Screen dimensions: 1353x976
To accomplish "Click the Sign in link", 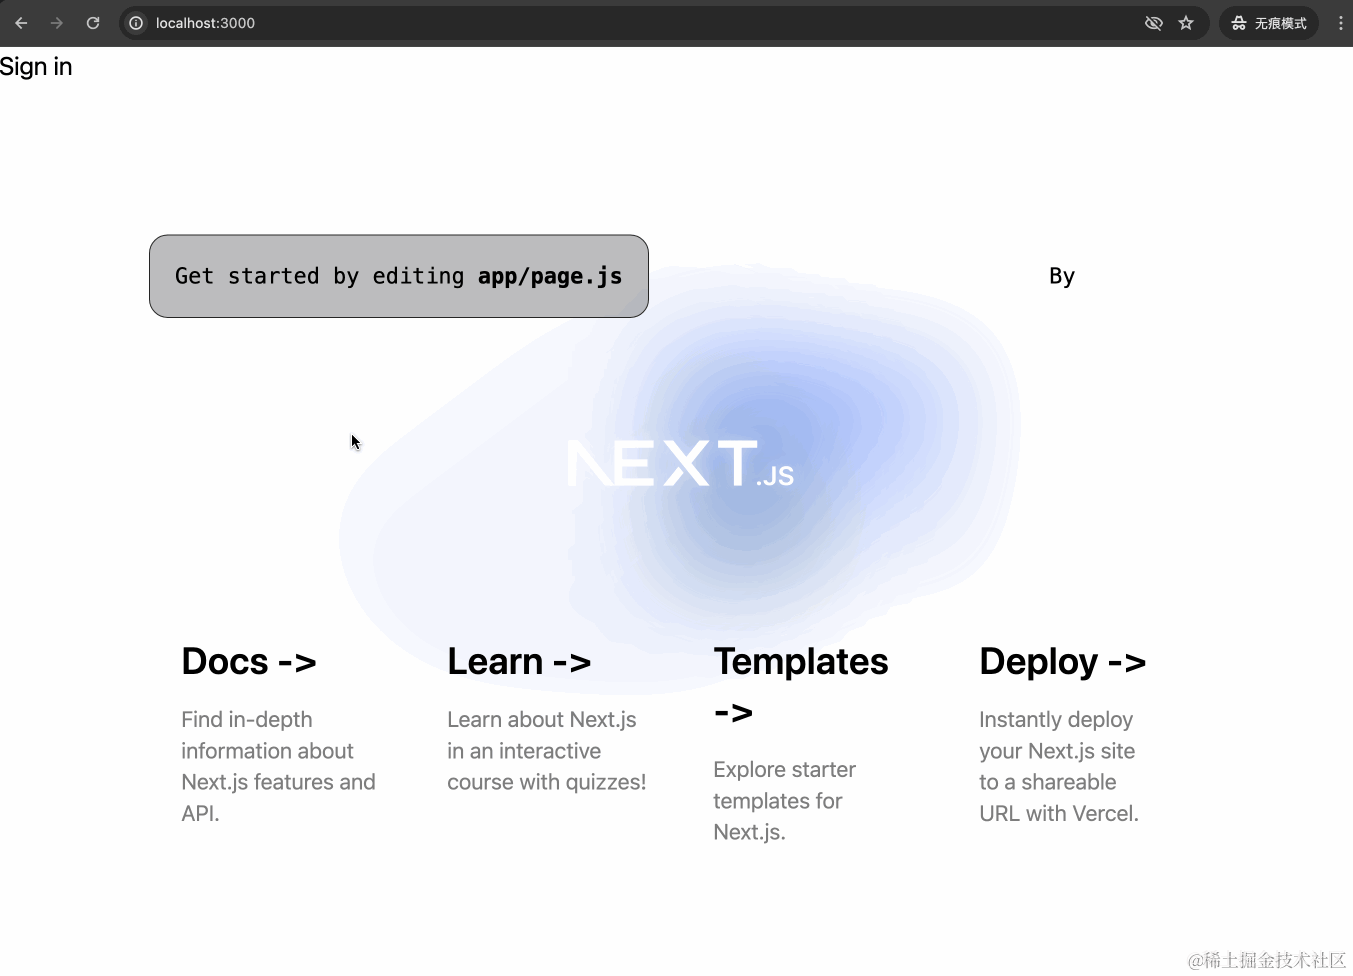I will [x=36, y=67].
